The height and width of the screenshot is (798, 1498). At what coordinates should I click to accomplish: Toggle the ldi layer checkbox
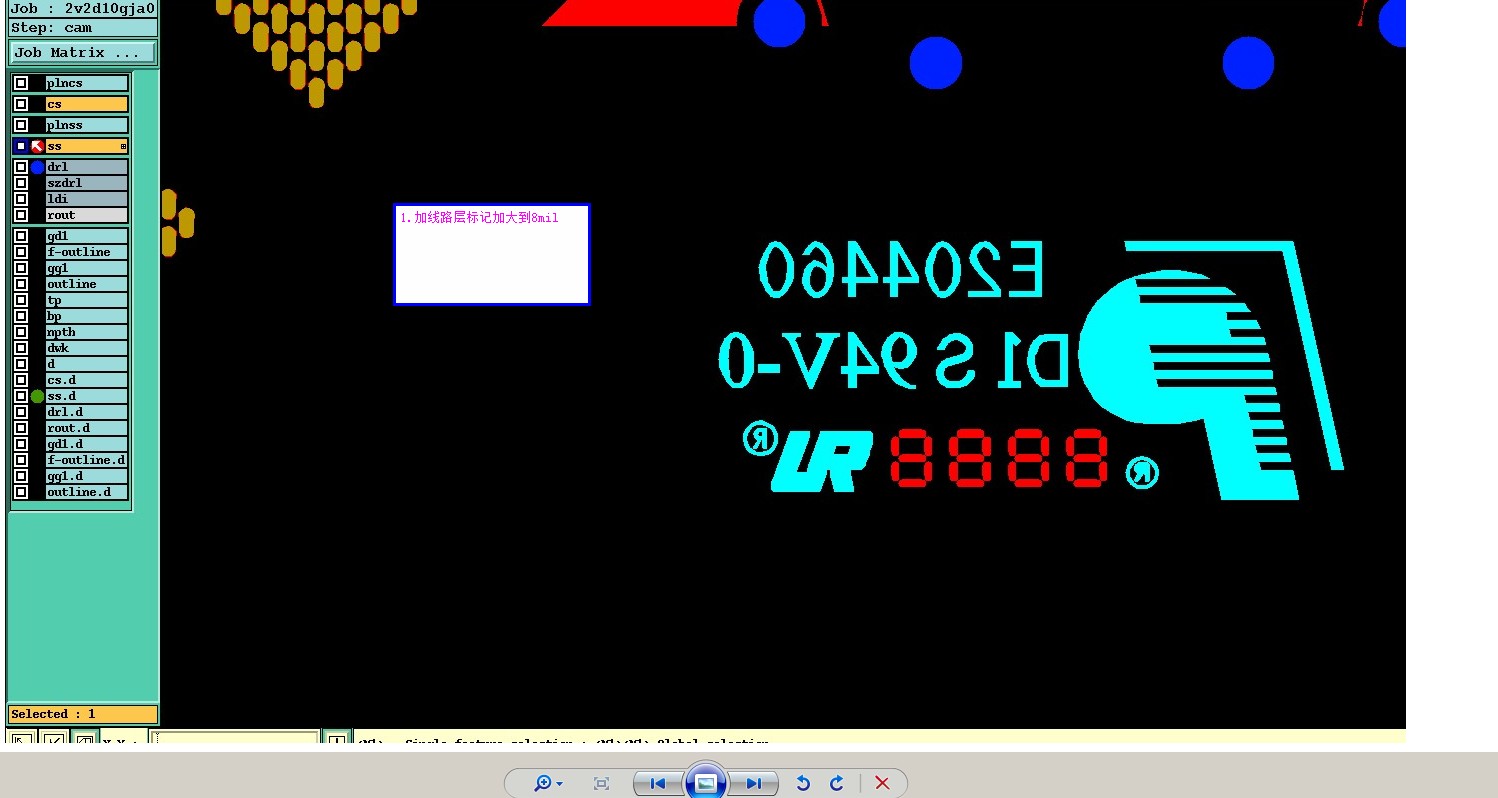[x=21, y=199]
